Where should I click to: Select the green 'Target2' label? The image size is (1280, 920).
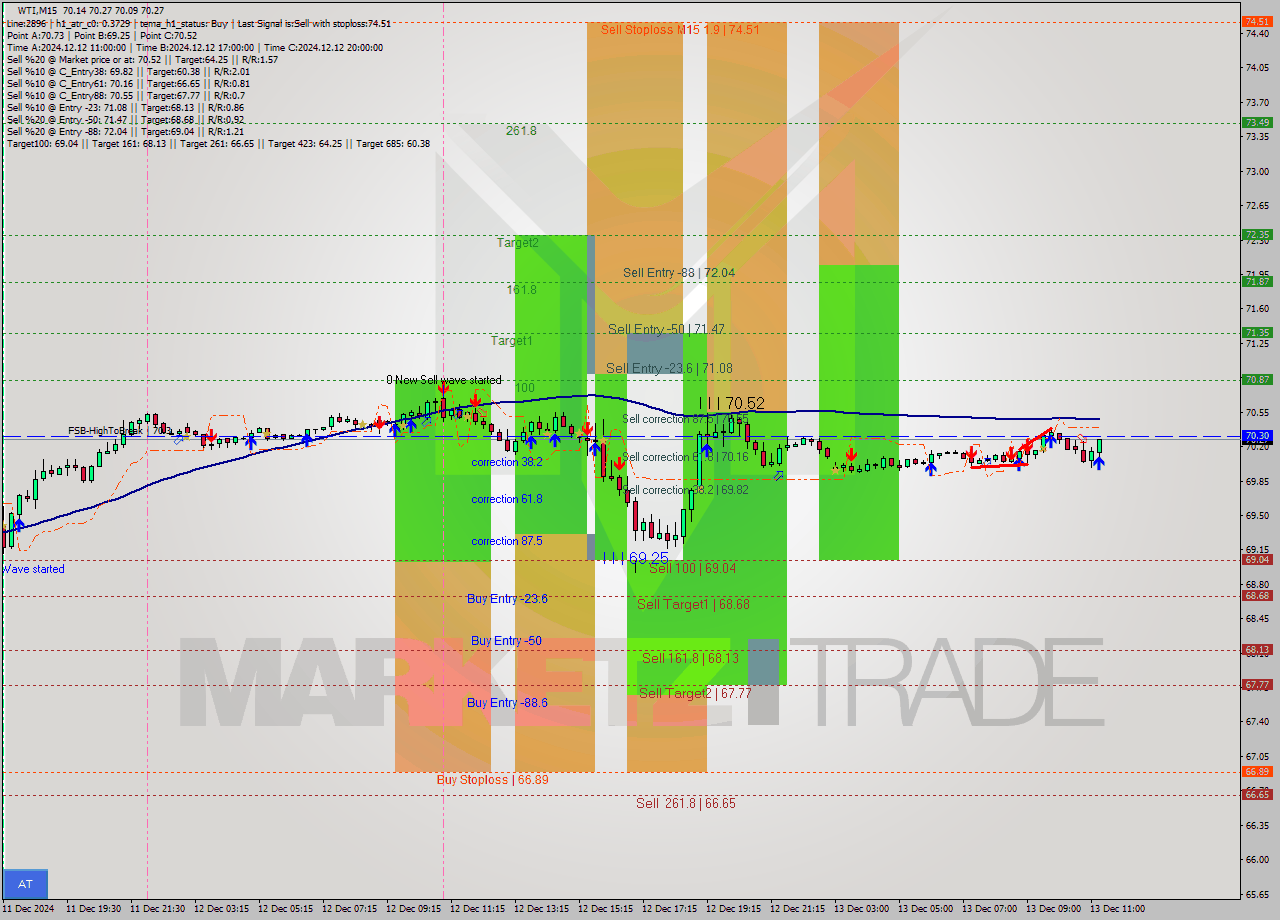click(518, 242)
